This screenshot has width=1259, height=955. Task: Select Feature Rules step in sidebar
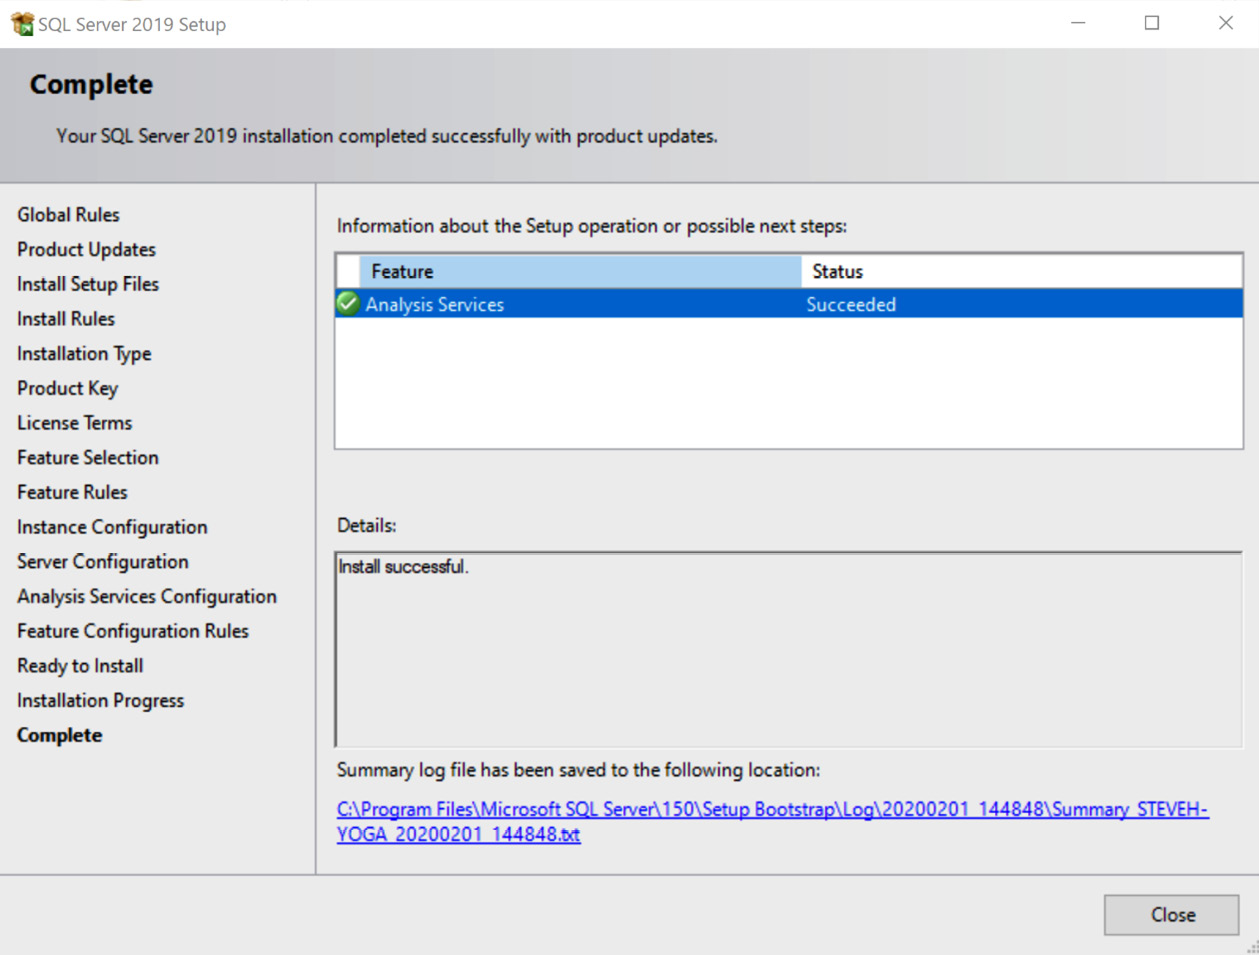click(x=72, y=492)
